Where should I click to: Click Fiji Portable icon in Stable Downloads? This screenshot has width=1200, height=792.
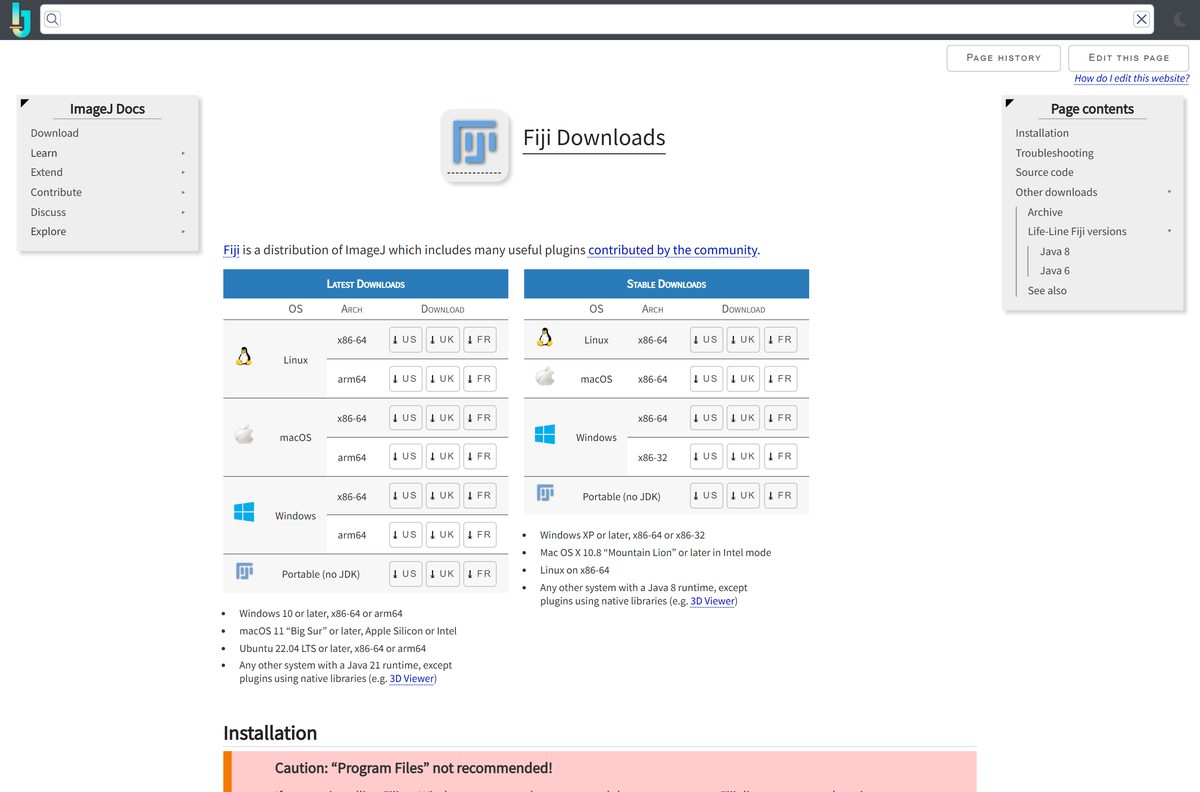tap(545, 493)
